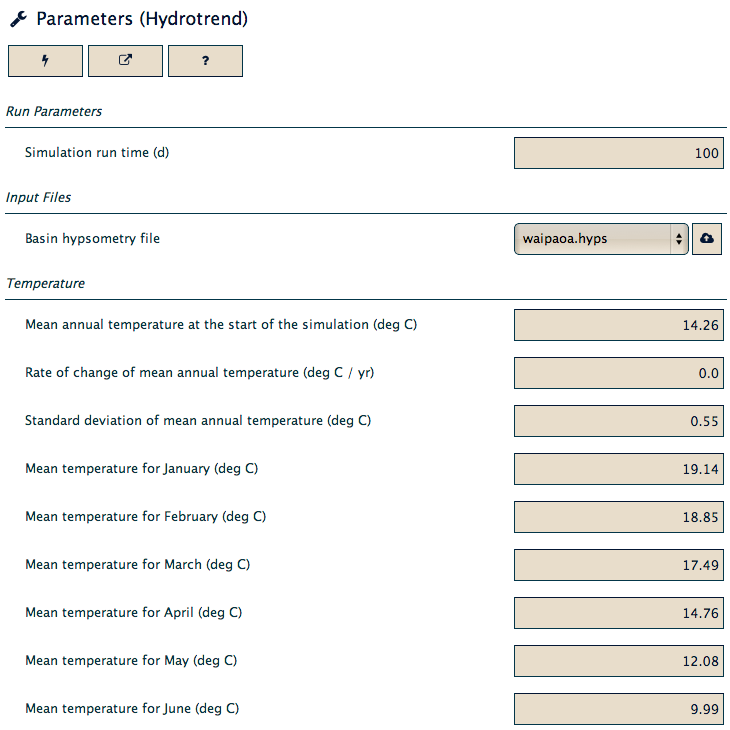730x730 pixels.
Task: Focus the May mean temperature field
Action: pyautogui.click(x=619, y=661)
